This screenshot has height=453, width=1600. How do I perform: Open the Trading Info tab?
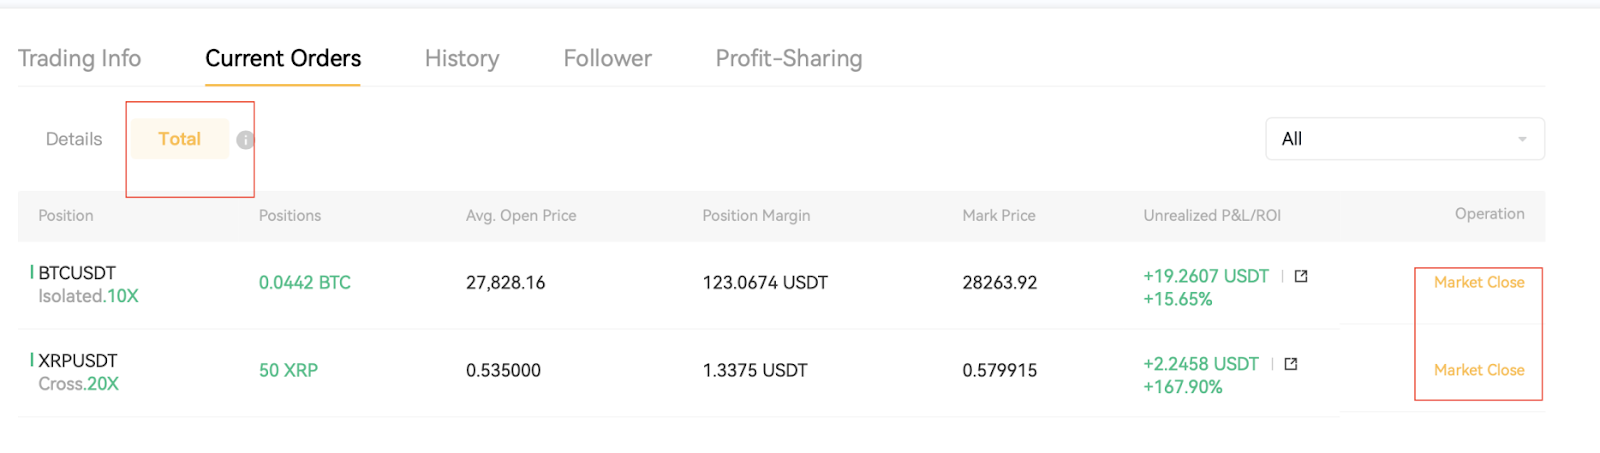(80, 58)
